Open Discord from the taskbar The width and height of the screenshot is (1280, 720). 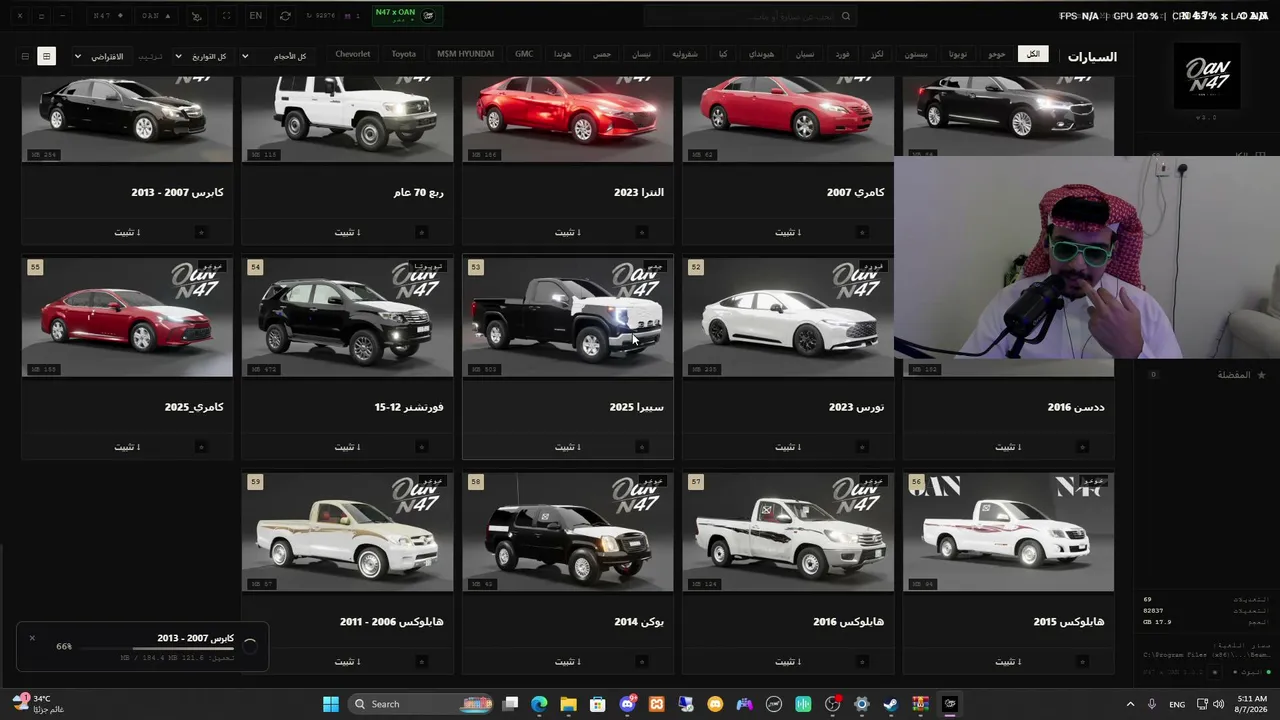point(627,704)
